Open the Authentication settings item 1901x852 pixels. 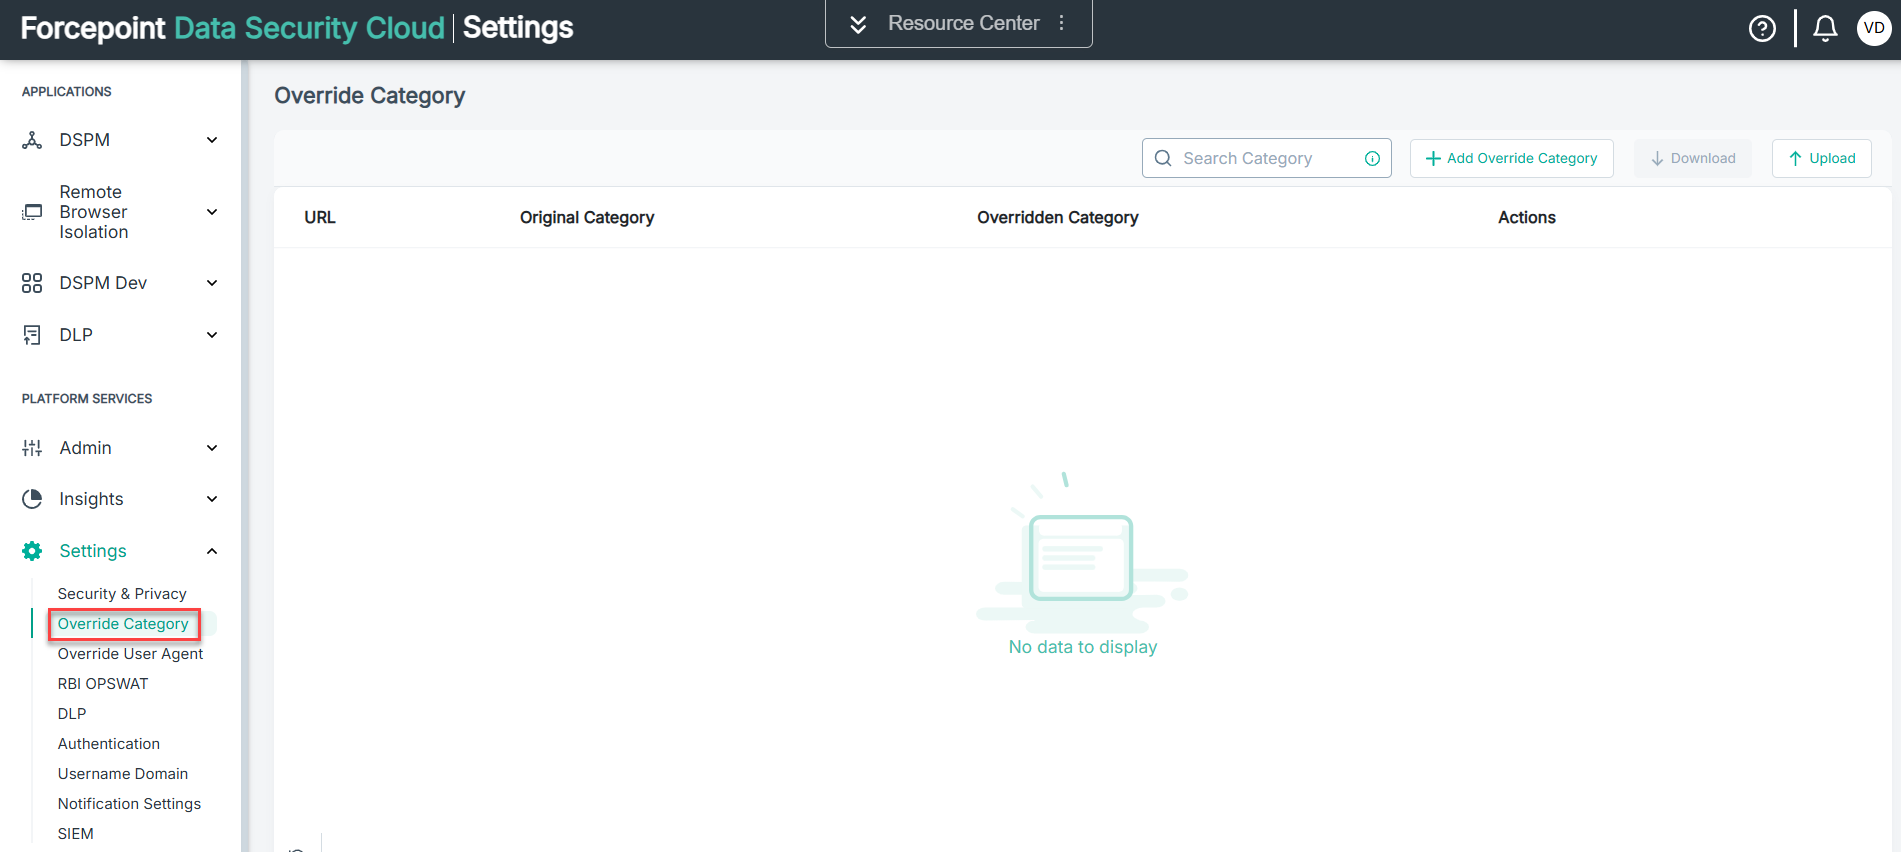click(109, 744)
